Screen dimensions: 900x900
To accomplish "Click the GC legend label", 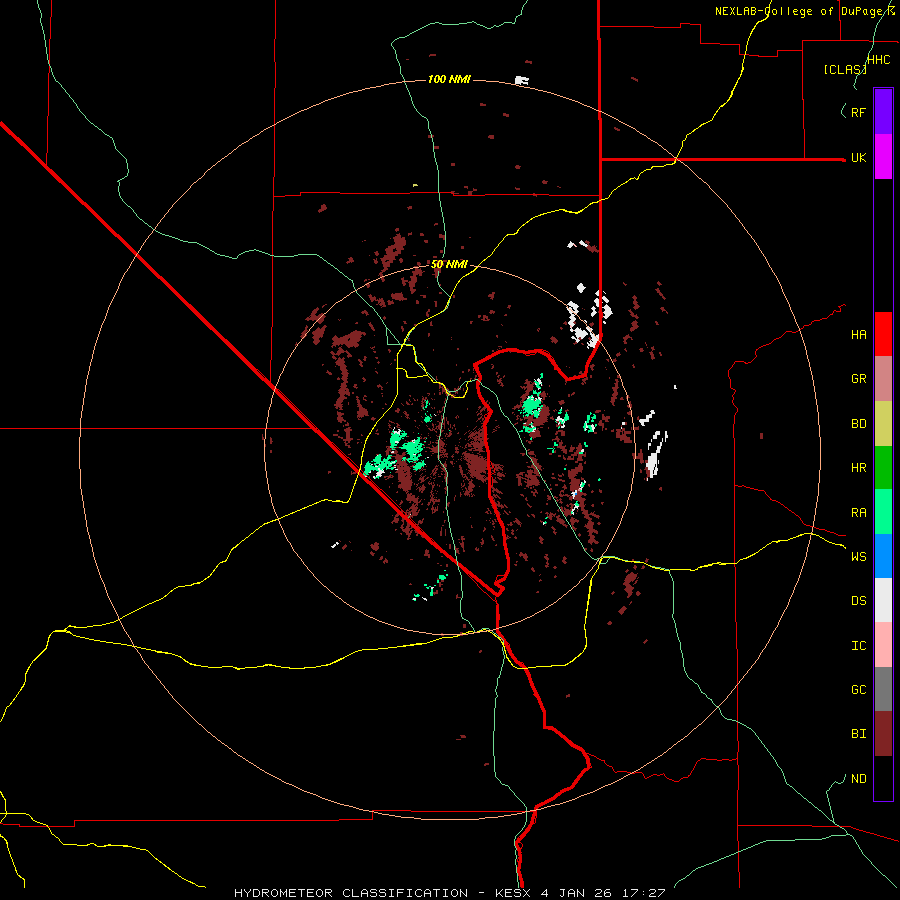I will pyautogui.click(x=858, y=690).
